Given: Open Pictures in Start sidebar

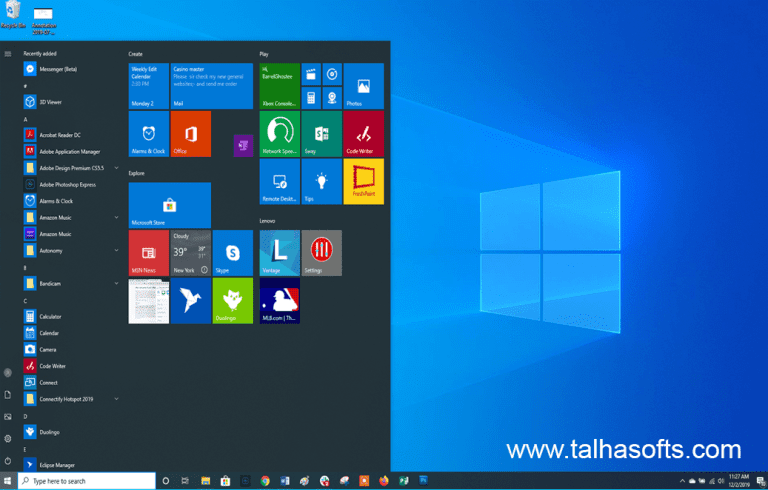Looking at the screenshot, I should point(8,417).
